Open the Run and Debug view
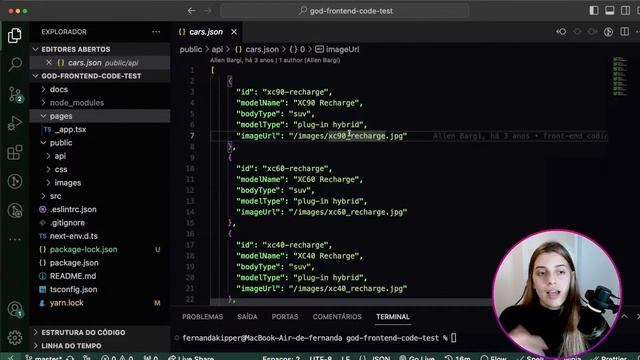The width and height of the screenshot is (640, 360). pos(15,123)
